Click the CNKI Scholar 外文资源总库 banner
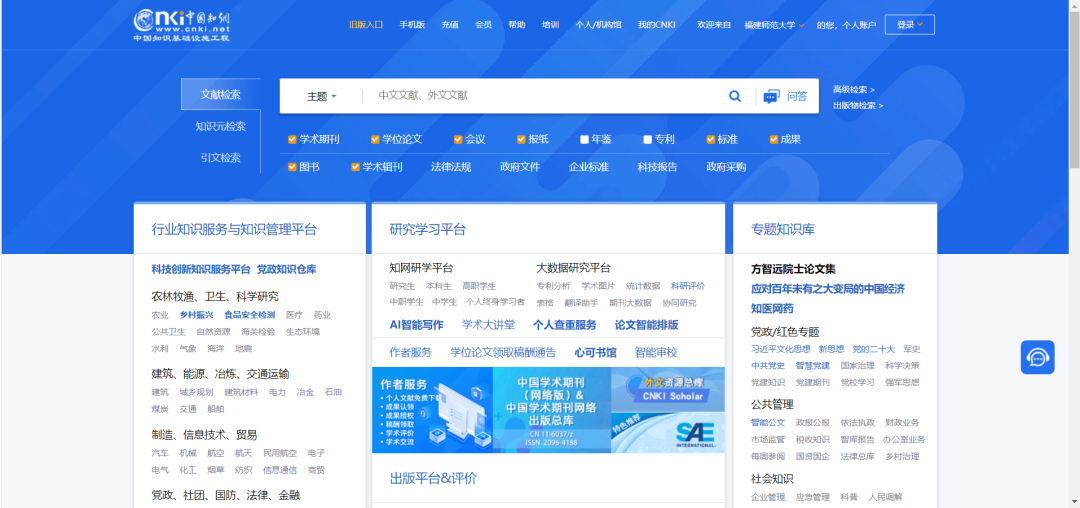This screenshot has height=508, width=1080. coord(667,390)
